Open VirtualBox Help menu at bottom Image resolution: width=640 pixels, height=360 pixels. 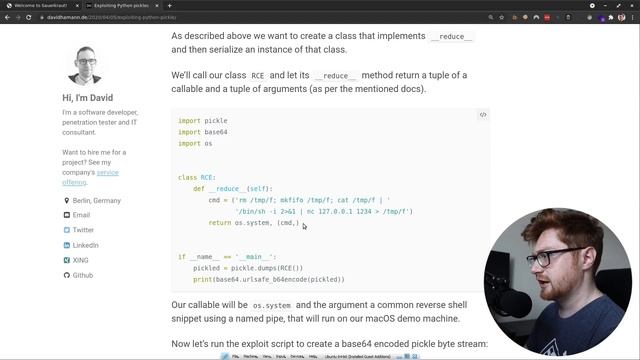(313, 357)
